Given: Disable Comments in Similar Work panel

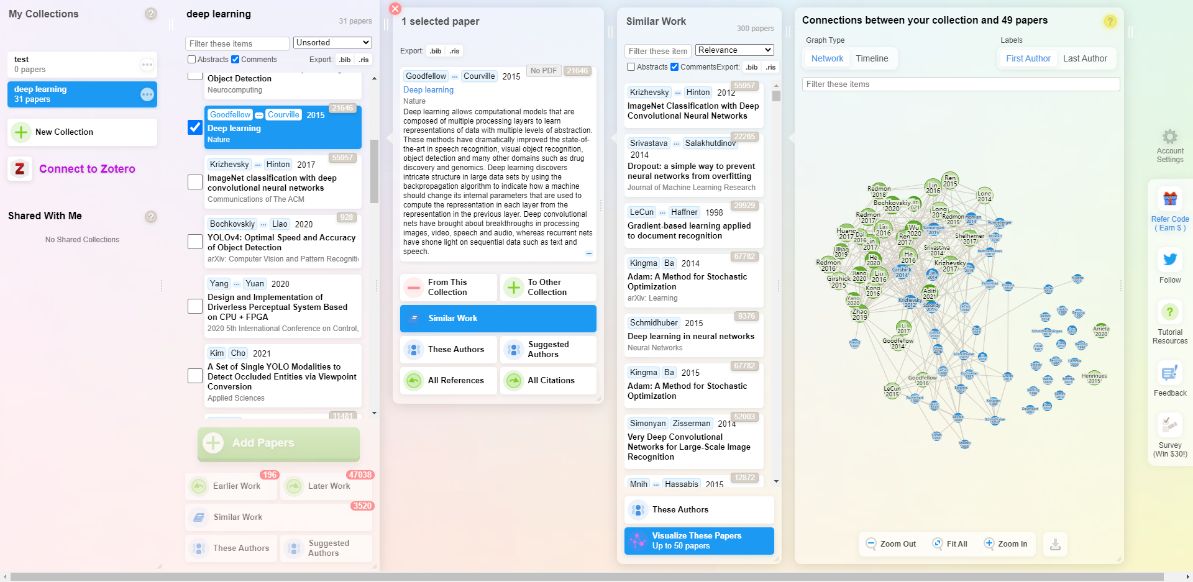Looking at the screenshot, I should pyautogui.click(x=674, y=67).
